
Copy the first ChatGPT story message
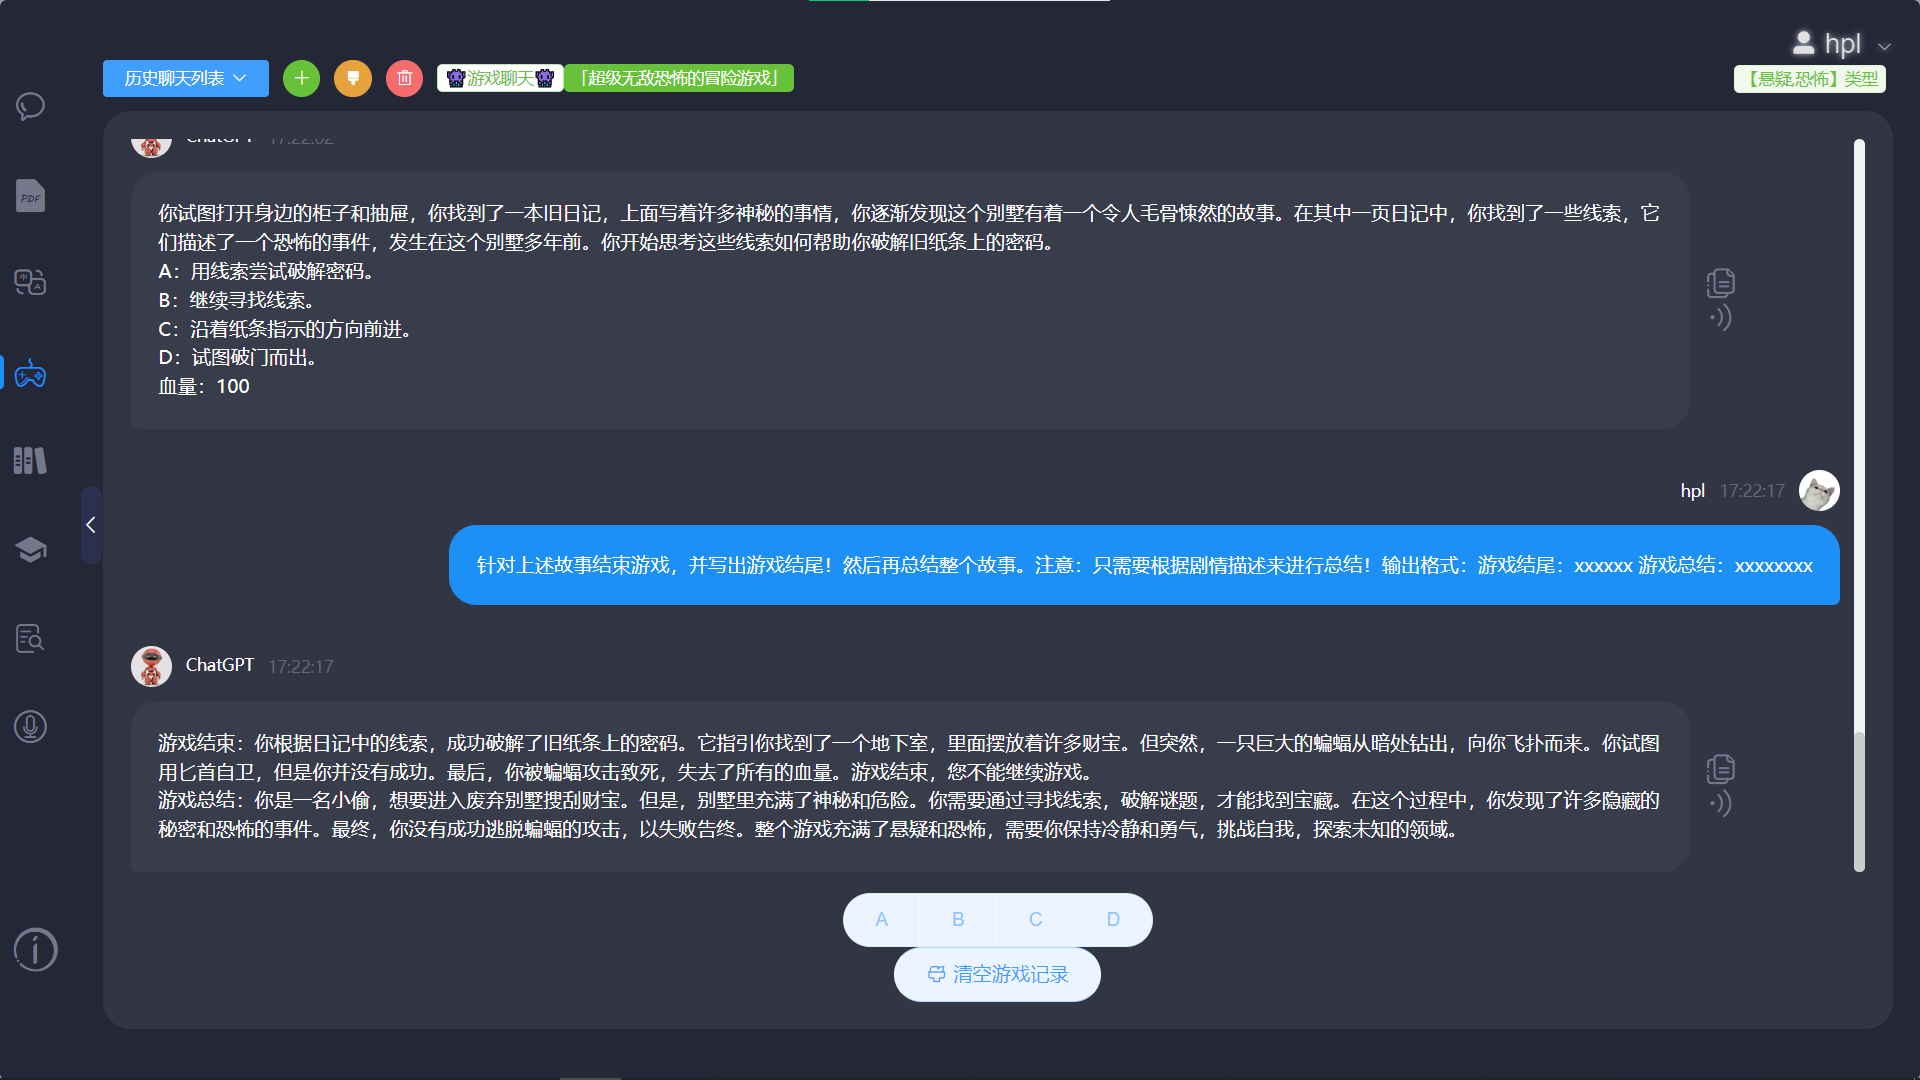[x=1720, y=283]
